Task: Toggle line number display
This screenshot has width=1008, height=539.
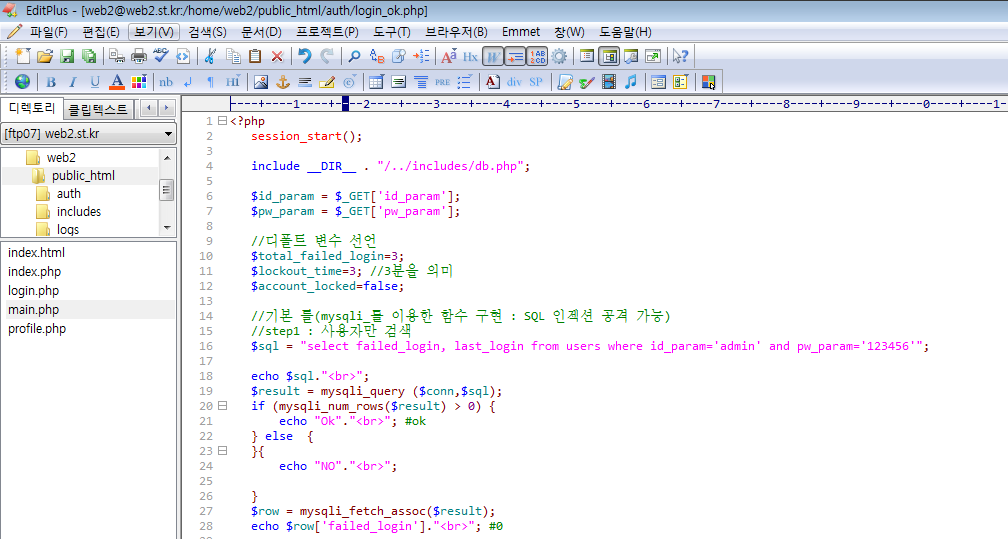Action: 537,57
